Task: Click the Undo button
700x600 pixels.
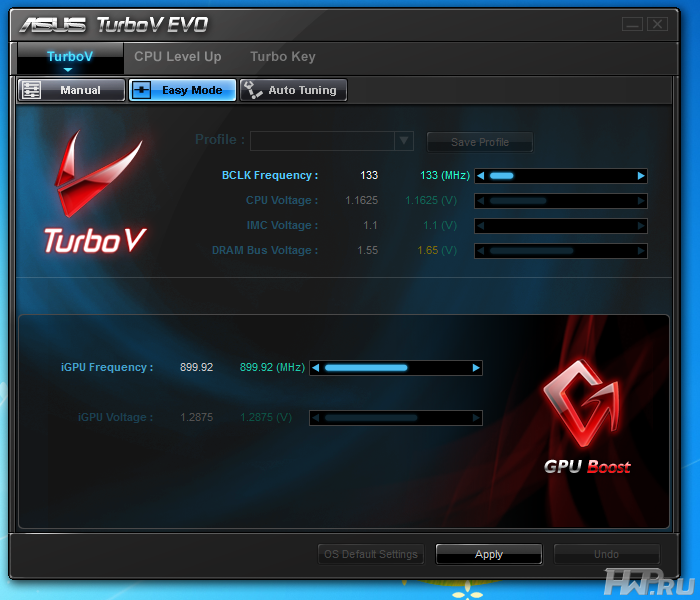Action: 606,554
